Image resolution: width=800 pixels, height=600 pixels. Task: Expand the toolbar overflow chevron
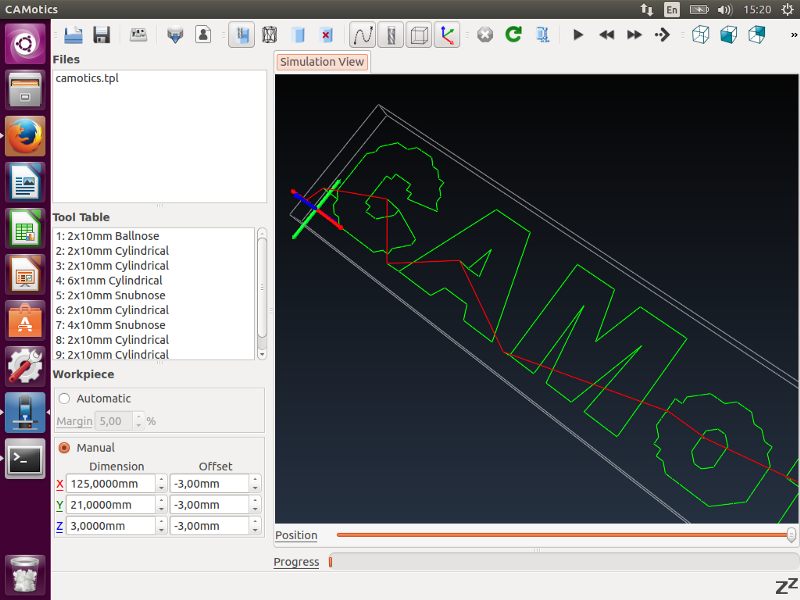(x=793, y=35)
